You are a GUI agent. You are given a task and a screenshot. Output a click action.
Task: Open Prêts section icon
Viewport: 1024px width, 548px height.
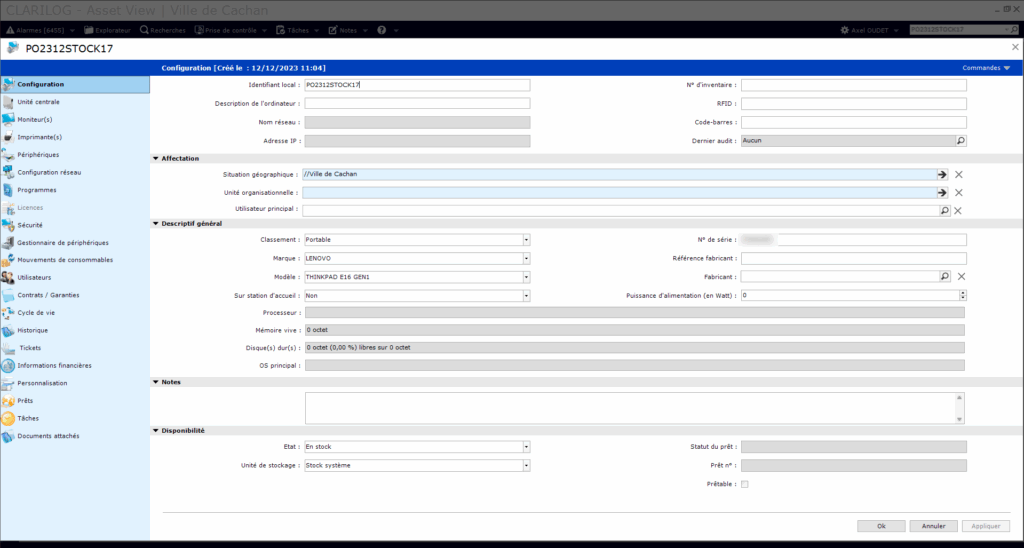pos(8,401)
